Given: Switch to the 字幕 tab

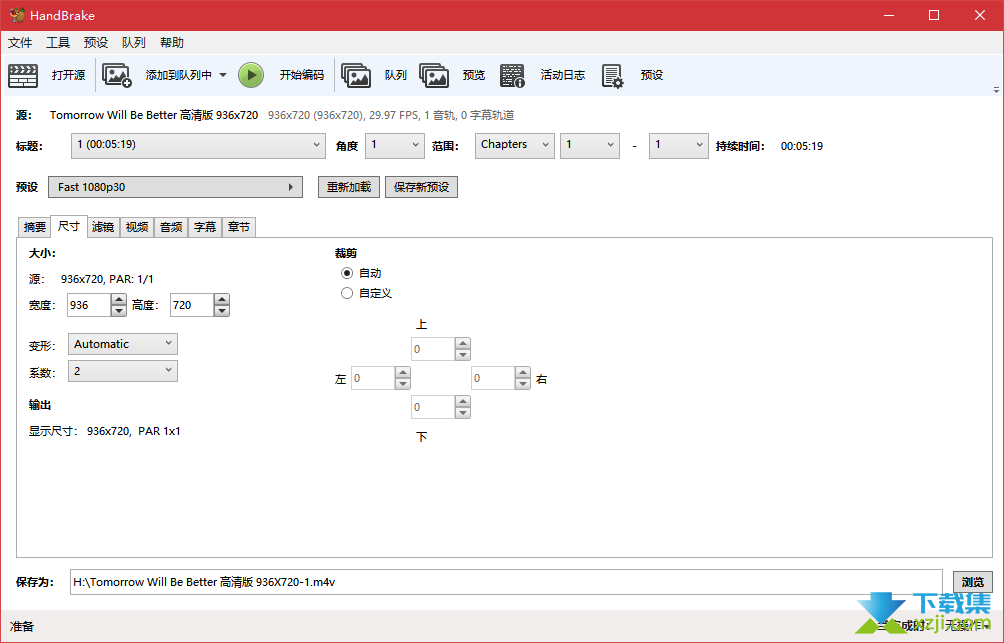Looking at the screenshot, I should (x=205, y=227).
